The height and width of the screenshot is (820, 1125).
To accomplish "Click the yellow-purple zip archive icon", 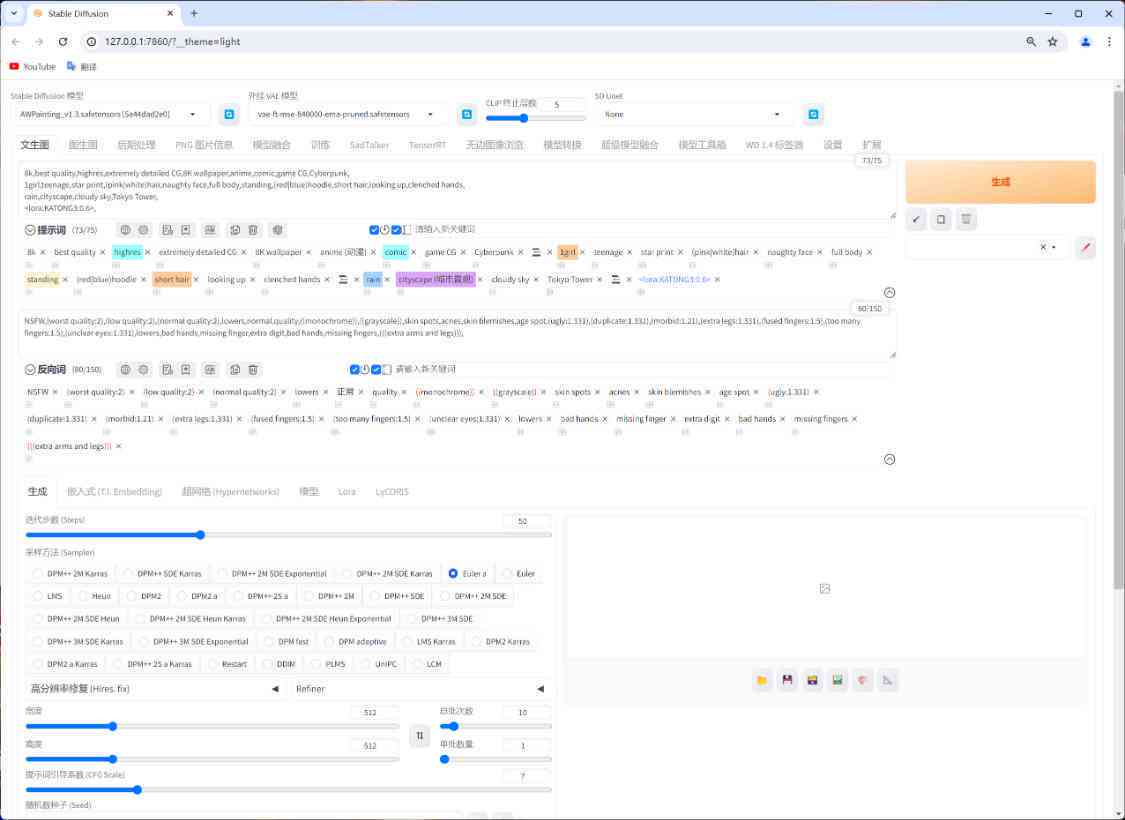I will click(x=812, y=680).
